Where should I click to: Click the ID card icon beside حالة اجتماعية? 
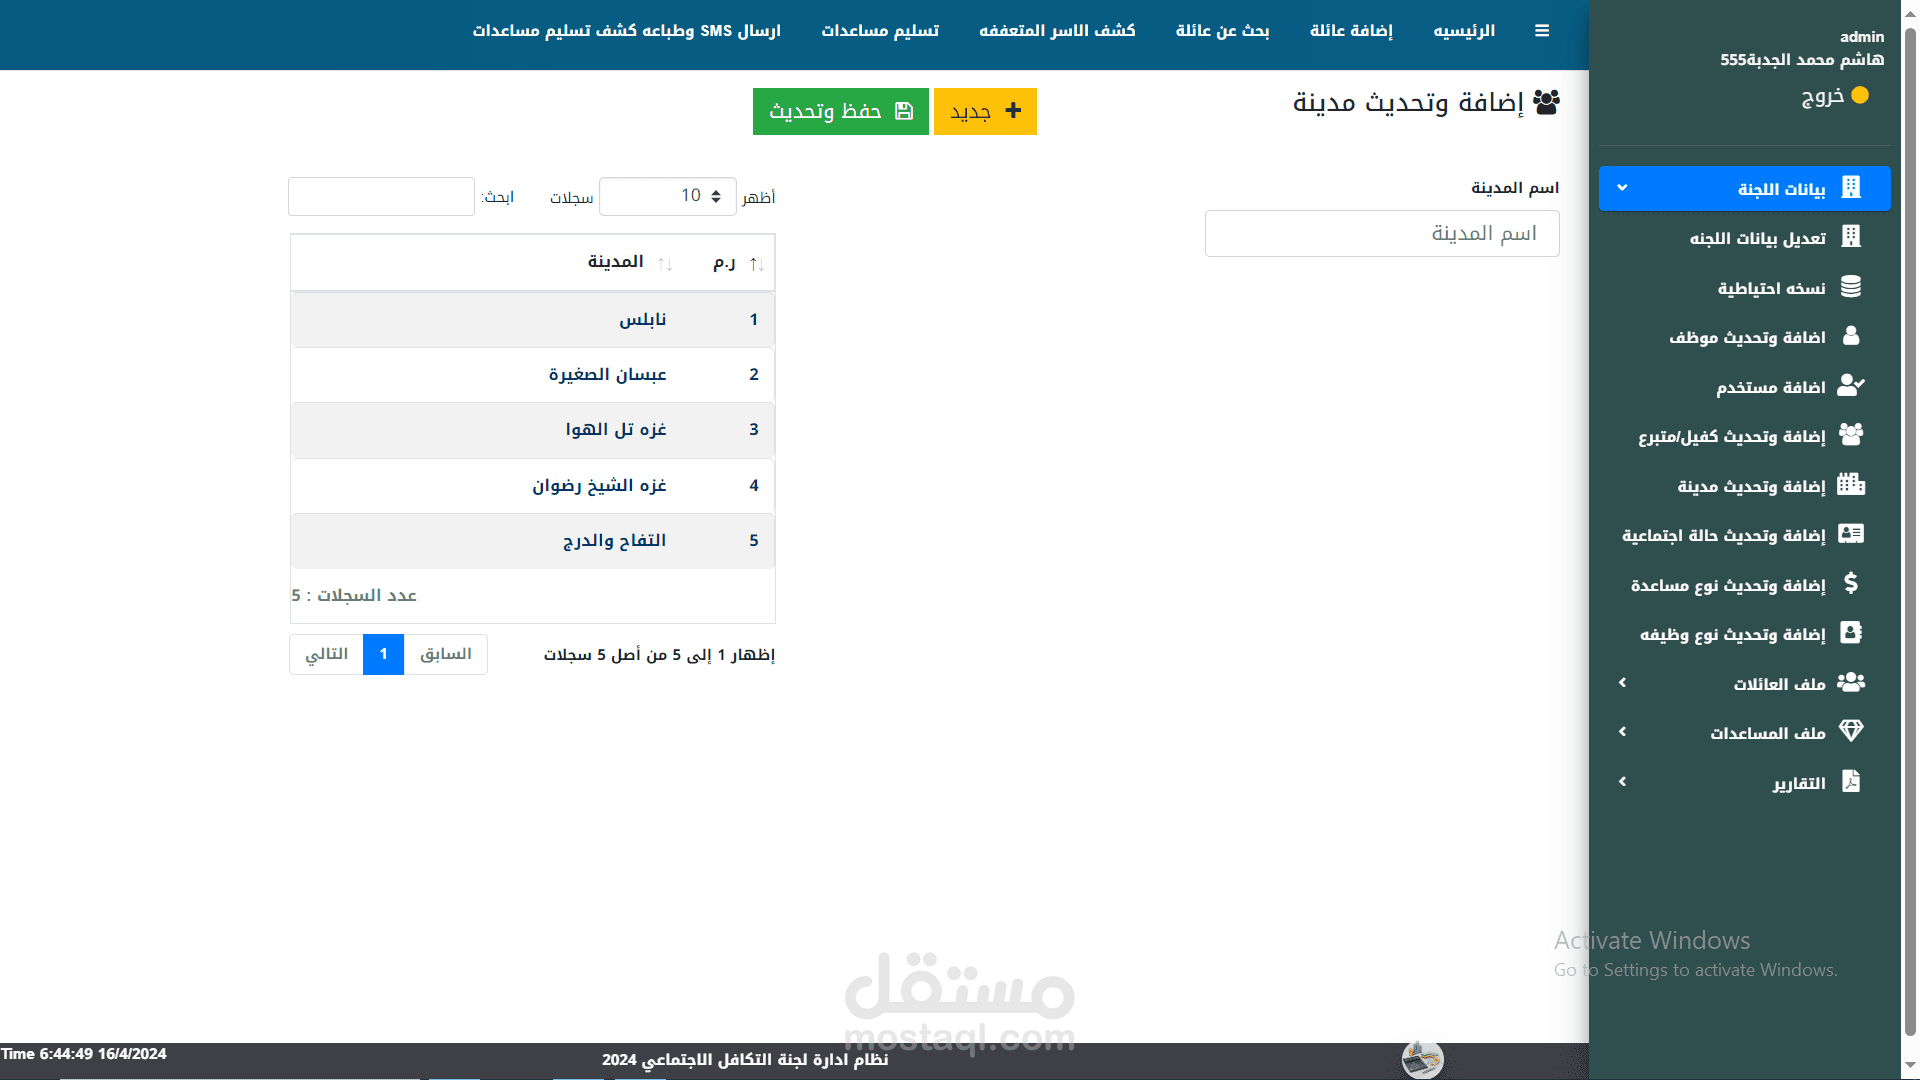(1850, 534)
